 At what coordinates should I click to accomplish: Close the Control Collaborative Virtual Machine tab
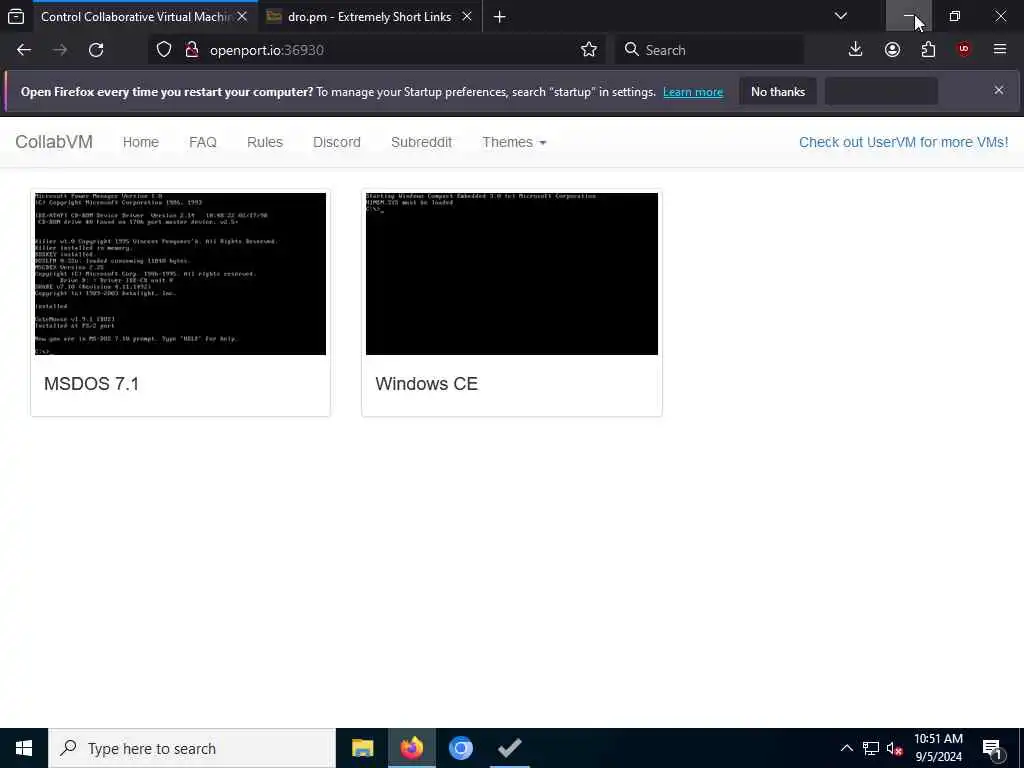pyautogui.click(x=242, y=16)
